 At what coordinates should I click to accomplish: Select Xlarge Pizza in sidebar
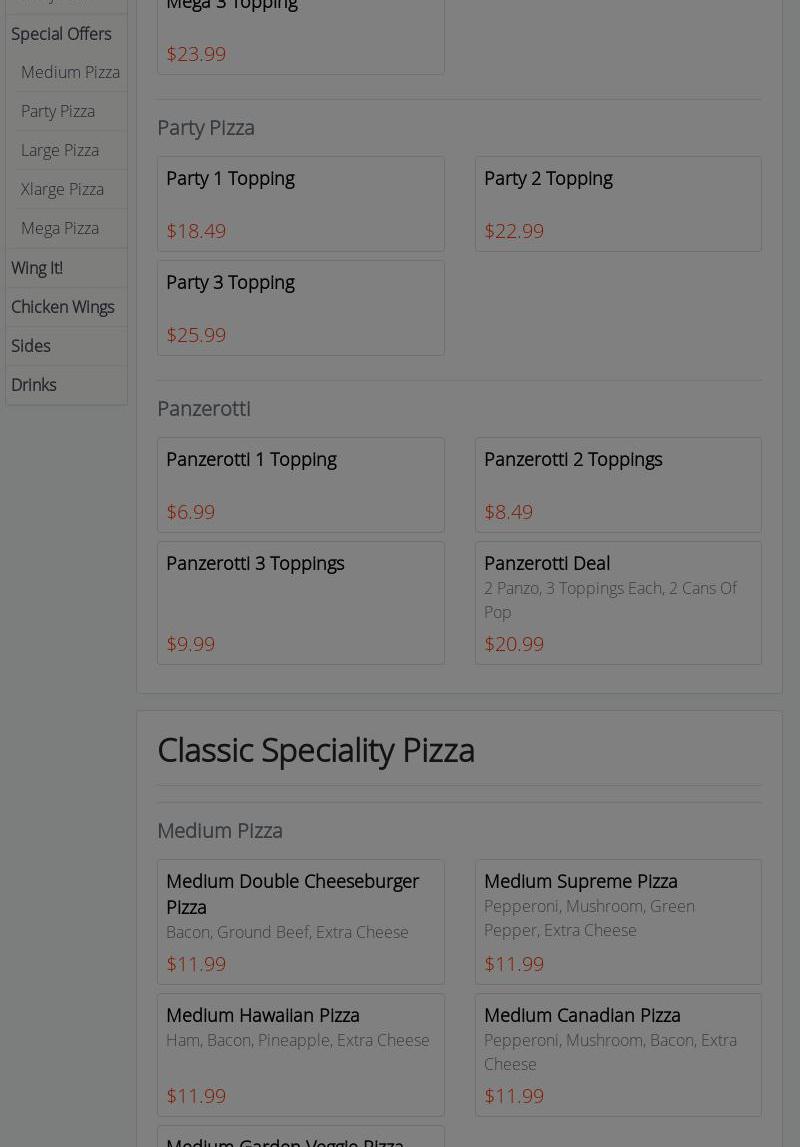[62, 189]
